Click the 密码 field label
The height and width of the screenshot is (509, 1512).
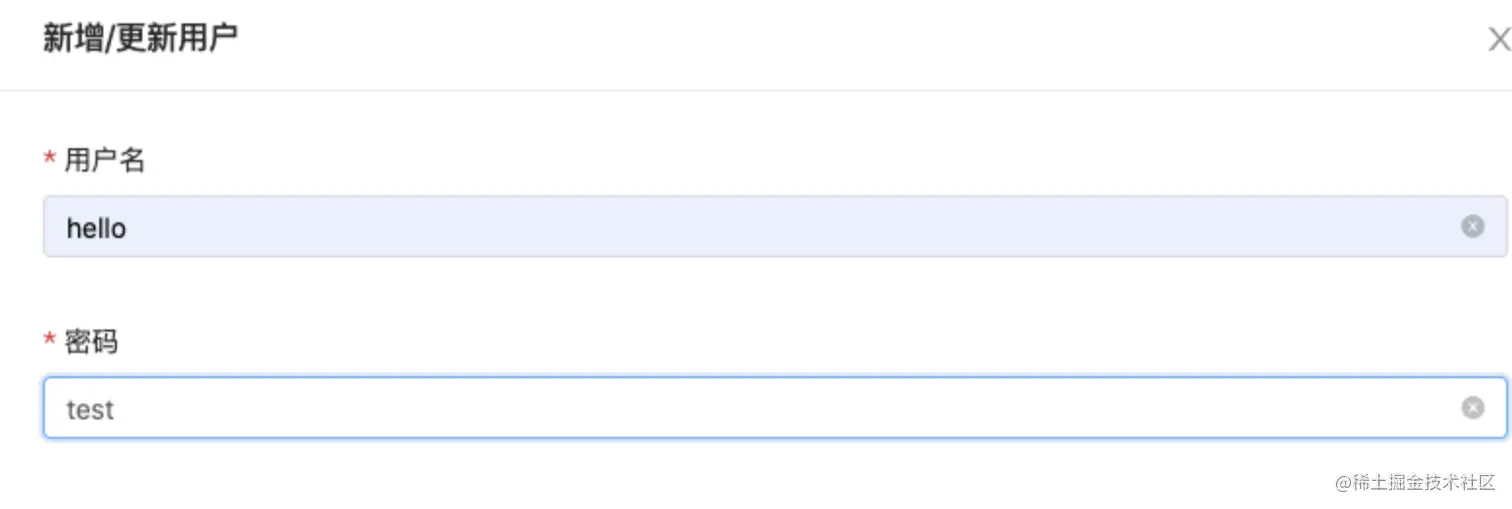[x=91, y=342]
